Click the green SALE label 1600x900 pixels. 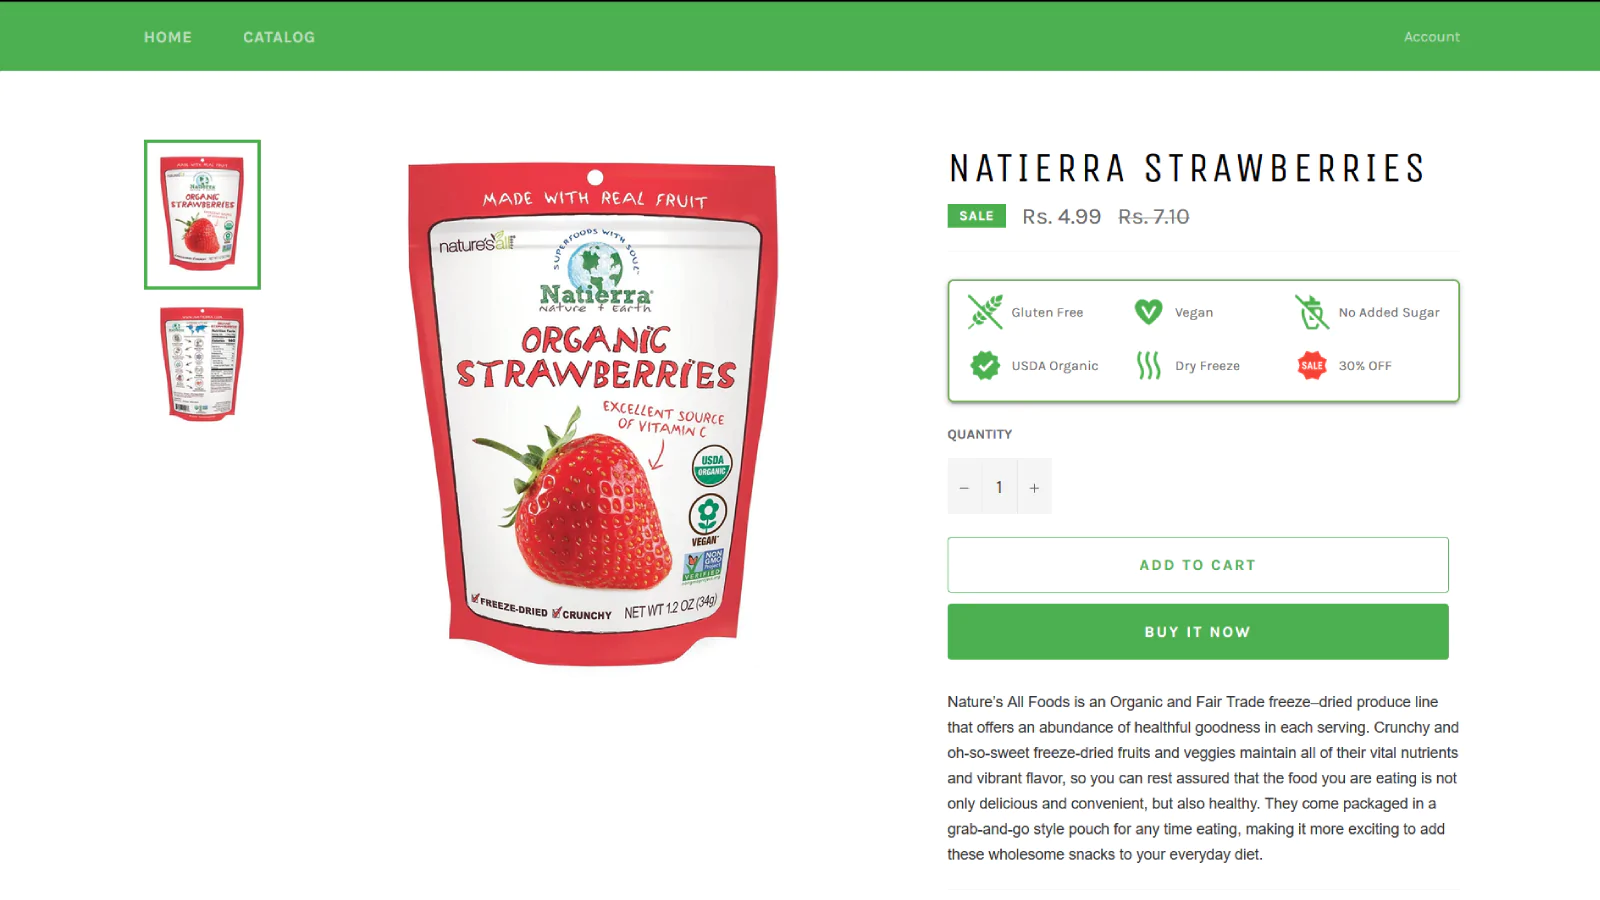[x=977, y=216]
